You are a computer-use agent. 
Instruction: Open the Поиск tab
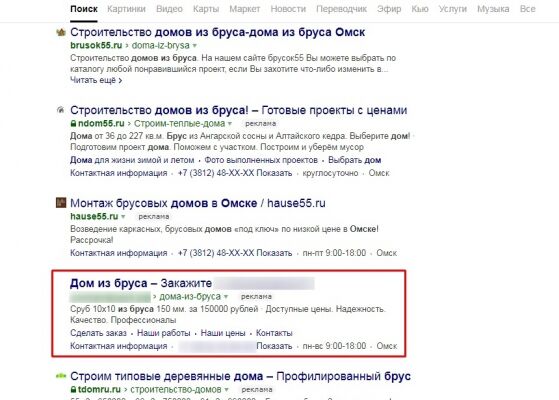84,9
